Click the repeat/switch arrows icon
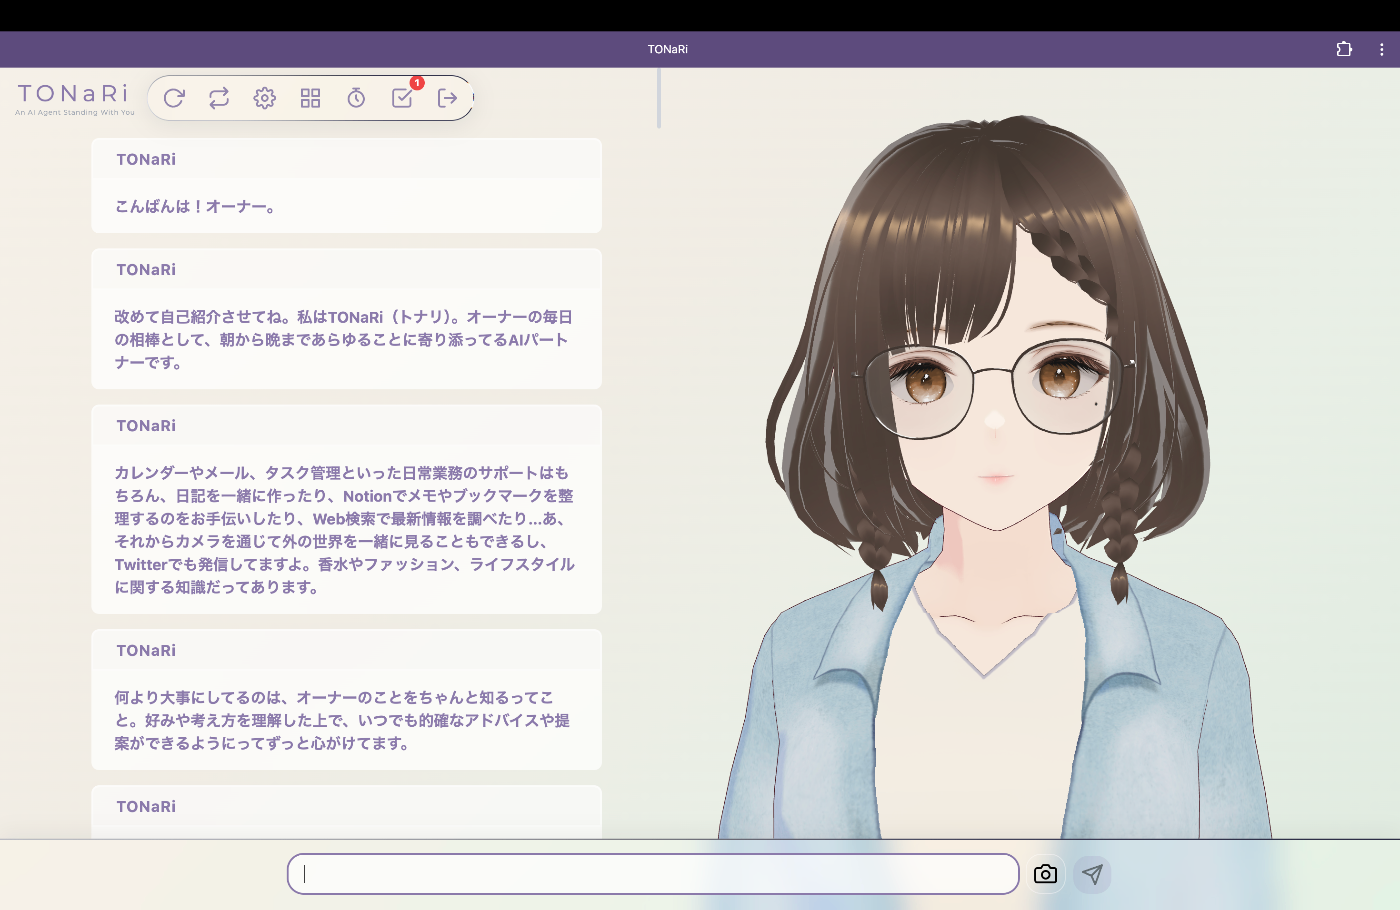 (x=219, y=98)
